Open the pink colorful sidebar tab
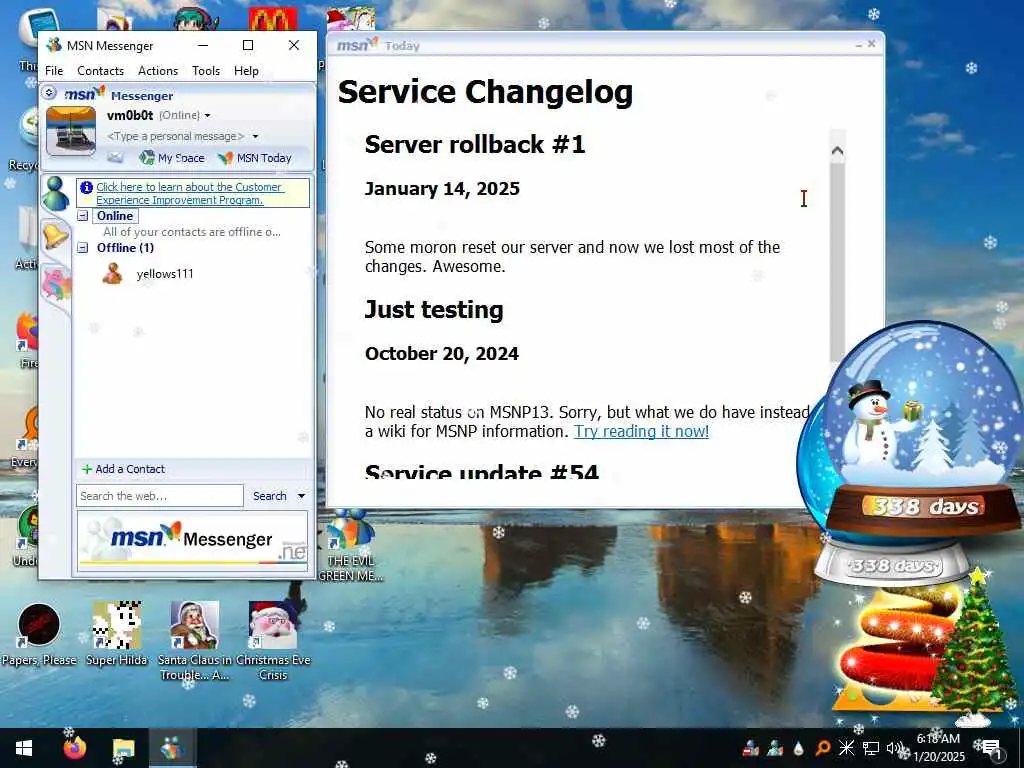This screenshot has width=1024, height=768. (56, 285)
